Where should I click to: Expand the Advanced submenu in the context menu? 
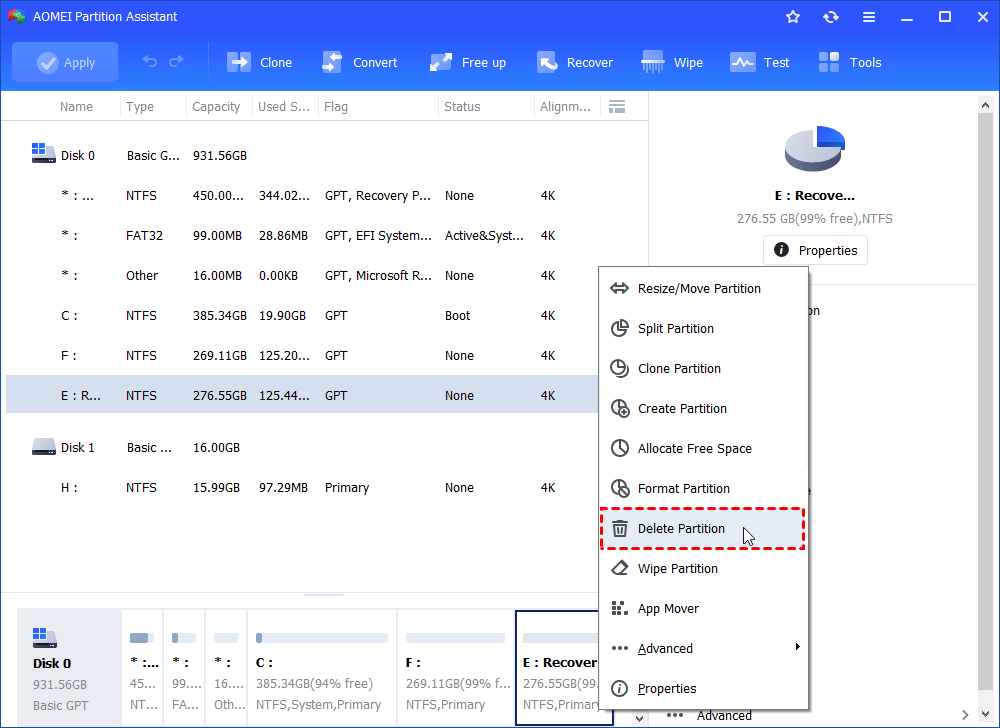(x=666, y=648)
